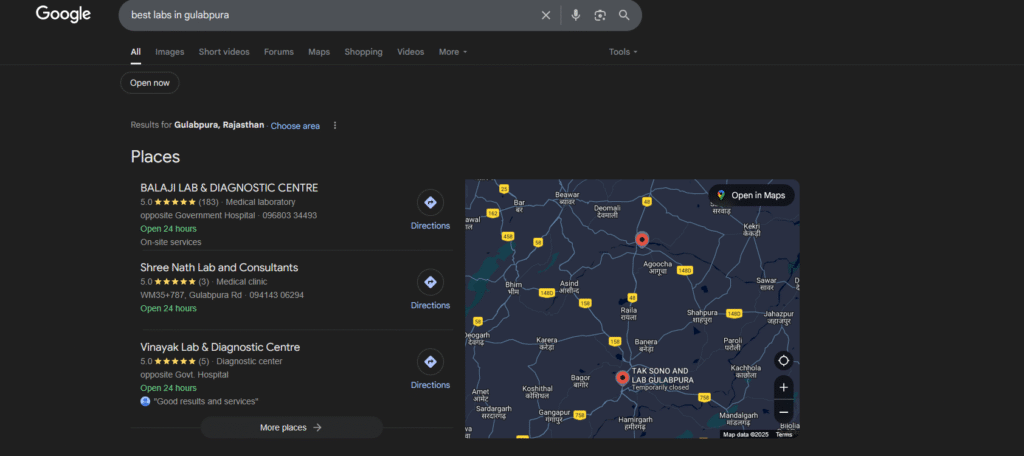
Task: Select the All search tab
Action: coord(135,52)
